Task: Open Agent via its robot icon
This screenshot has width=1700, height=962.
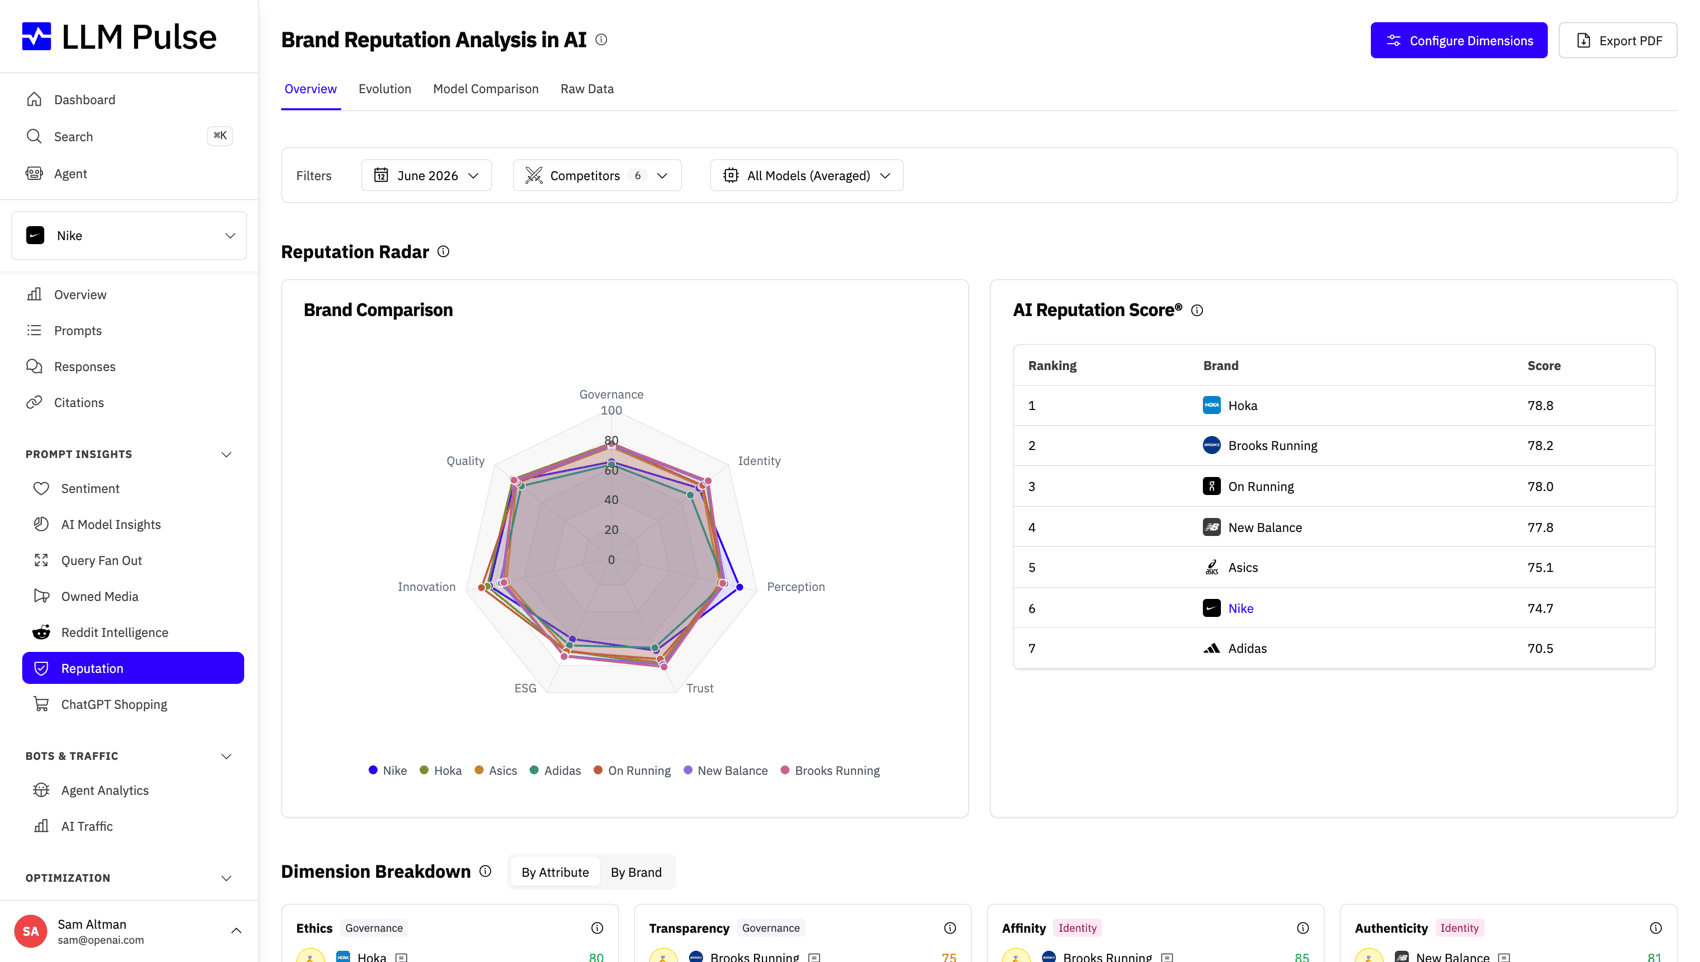Action: point(34,173)
